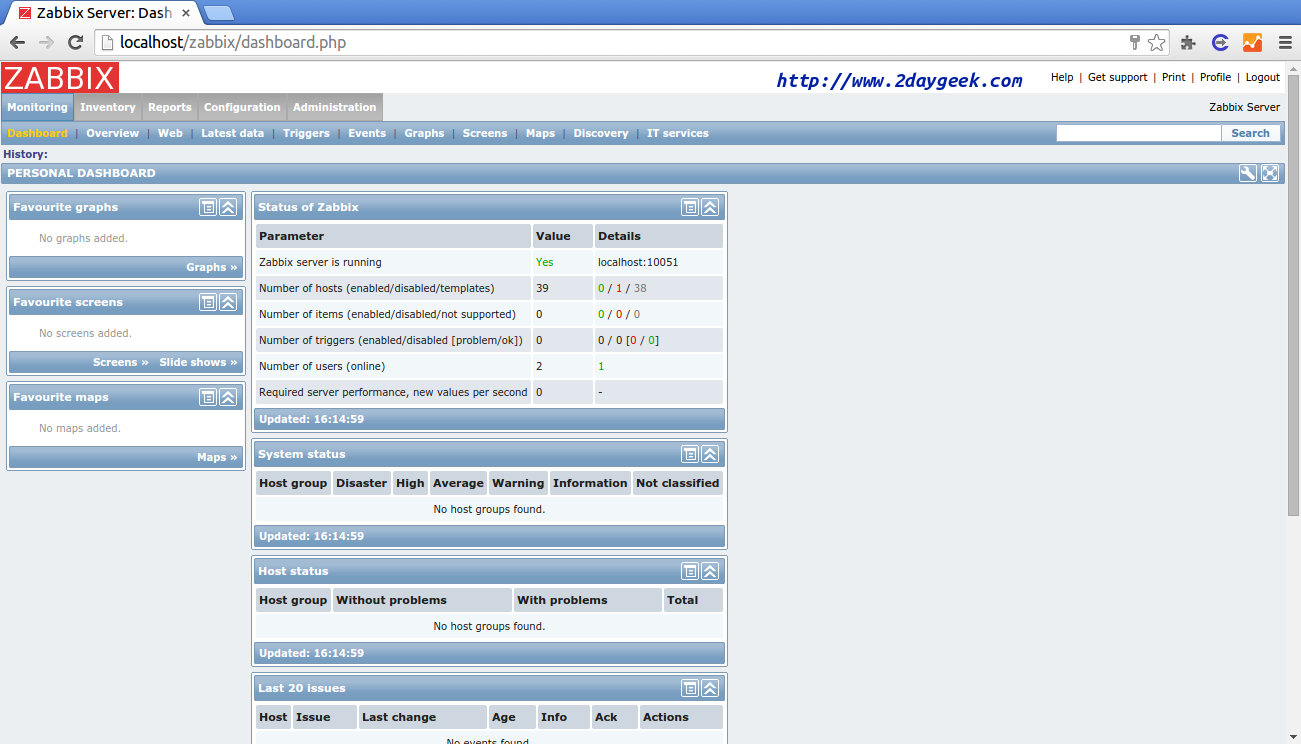Viewport: 1301px width, 744px height.
Task: Follow the Maps » link
Action: pyautogui.click(x=217, y=457)
